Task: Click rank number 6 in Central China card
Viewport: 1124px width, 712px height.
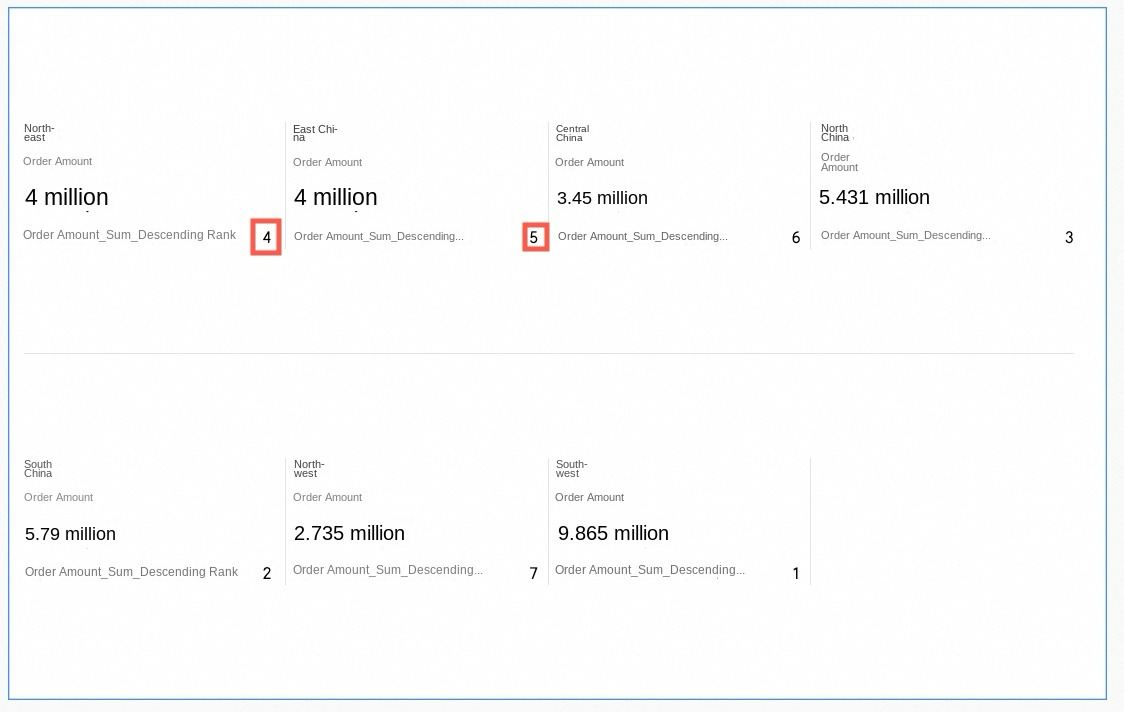Action: pyautogui.click(x=796, y=238)
